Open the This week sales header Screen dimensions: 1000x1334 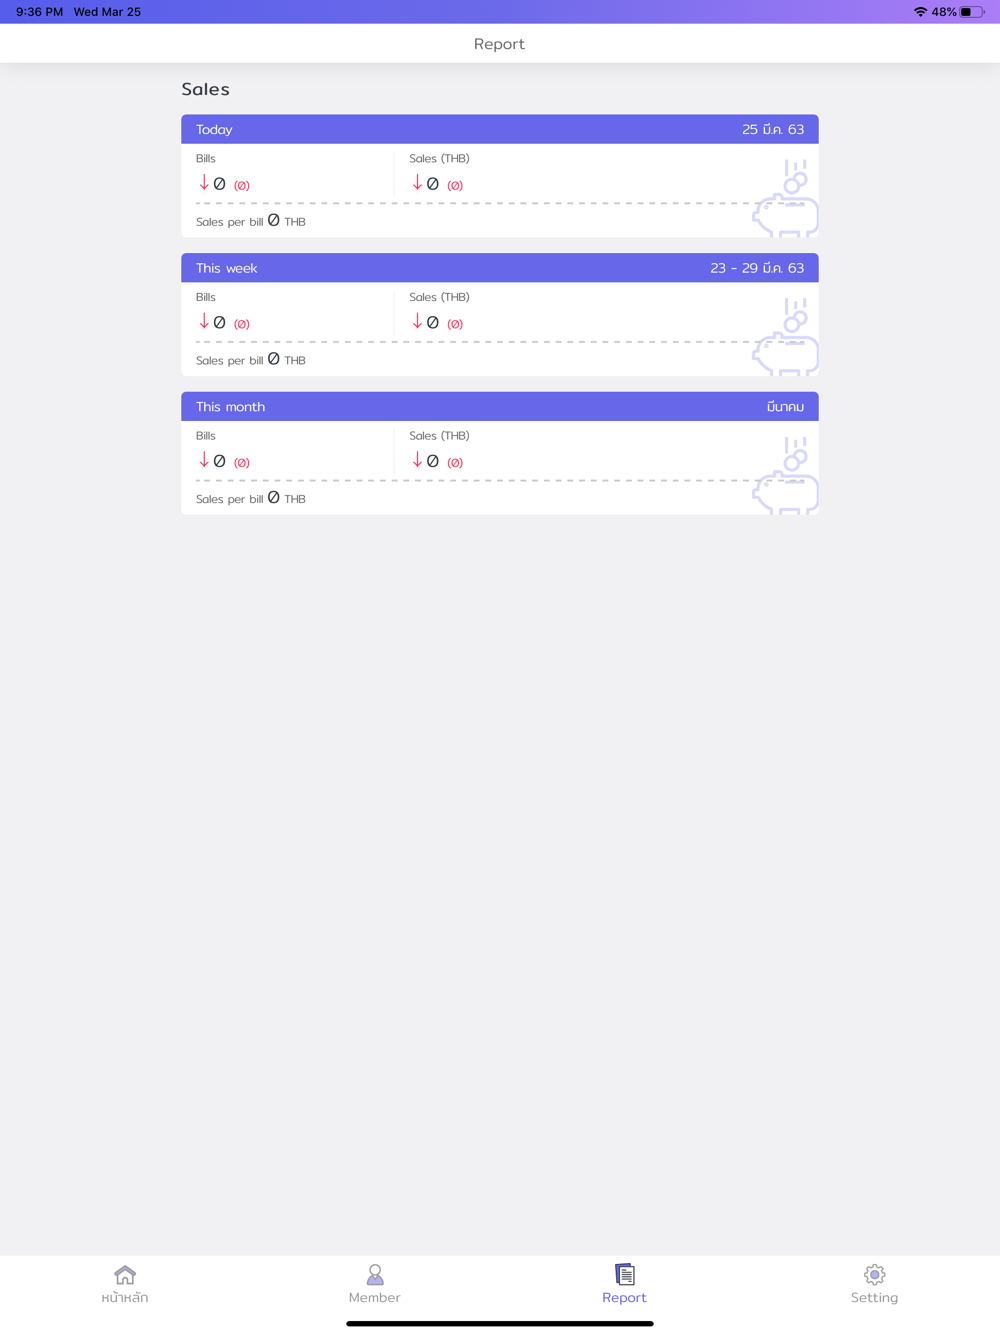[x=500, y=268]
